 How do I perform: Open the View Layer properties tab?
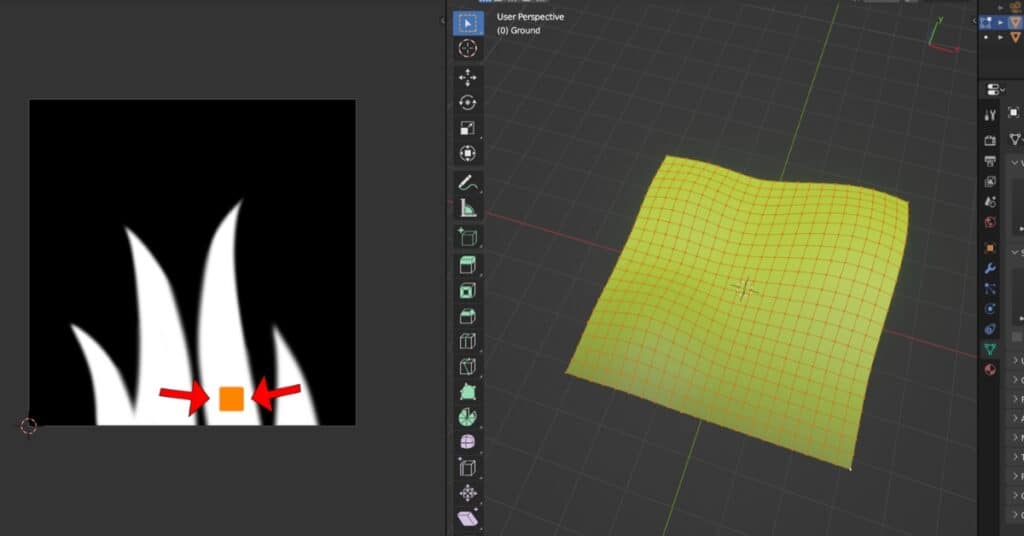pyautogui.click(x=990, y=181)
